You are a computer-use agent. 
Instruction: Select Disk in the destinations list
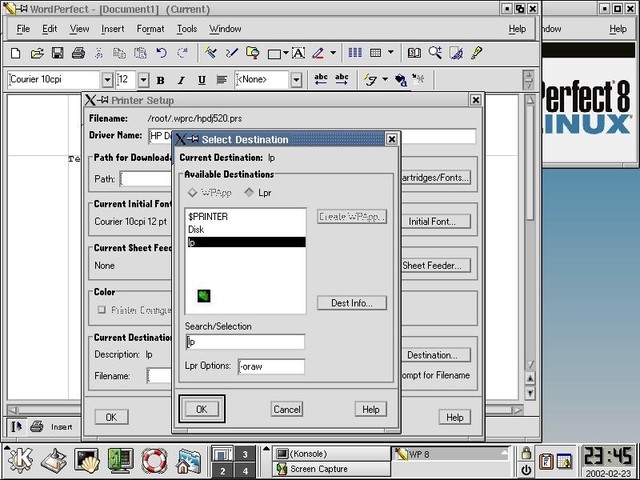[x=246, y=229]
